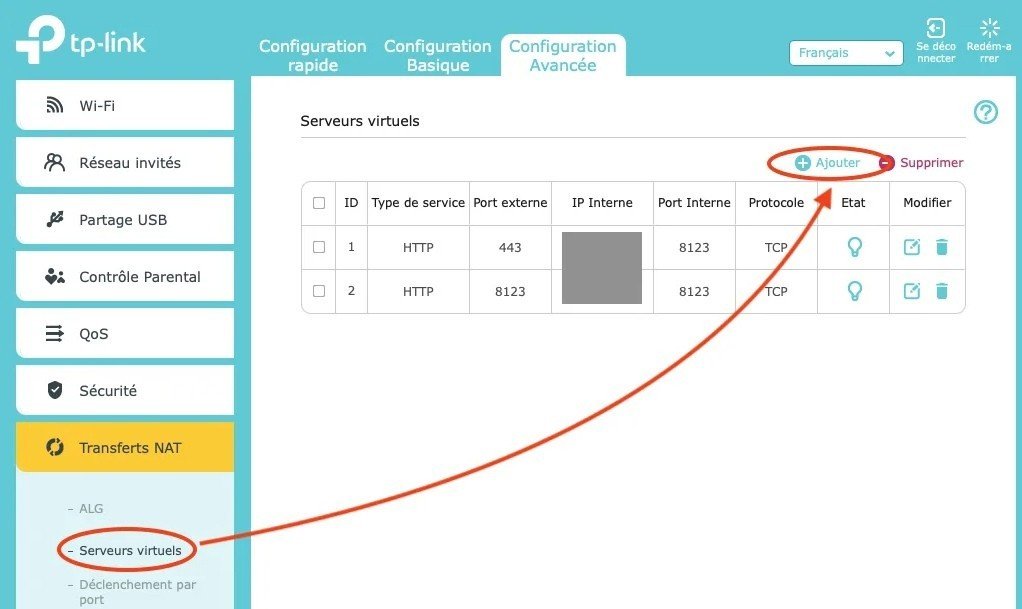Click the Etat column header
The height and width of the screenshot is (609, 1022).
(x=853, y=203)
